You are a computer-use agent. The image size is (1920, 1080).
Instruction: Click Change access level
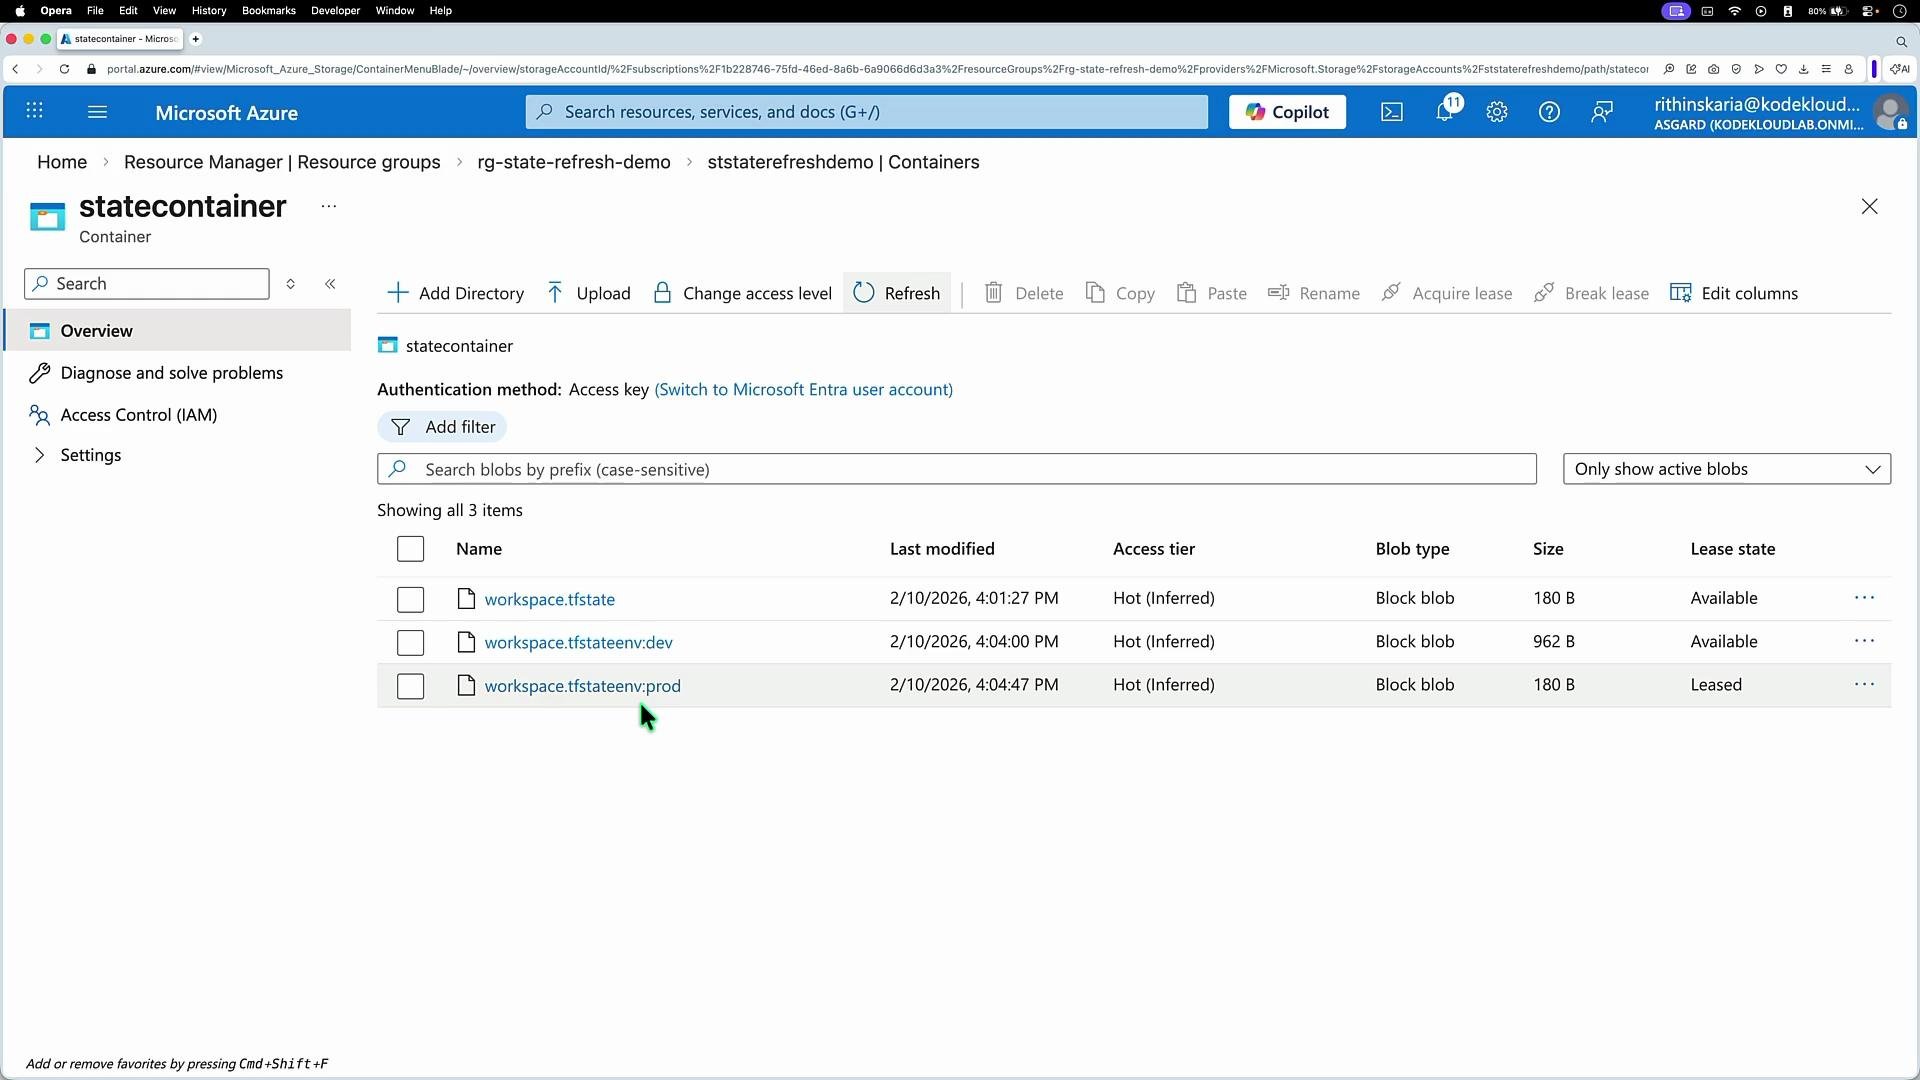[x=742, y=293]
